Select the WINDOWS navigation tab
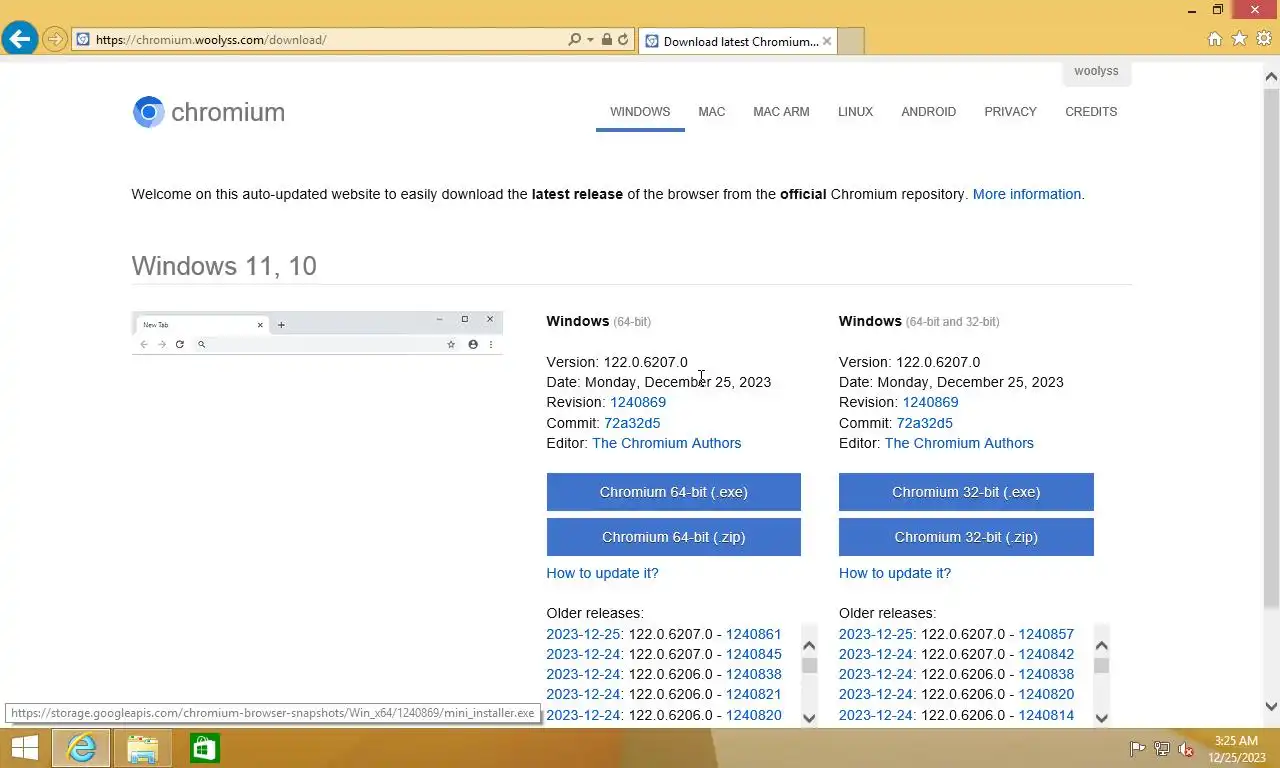 click(x=640, y=112)
